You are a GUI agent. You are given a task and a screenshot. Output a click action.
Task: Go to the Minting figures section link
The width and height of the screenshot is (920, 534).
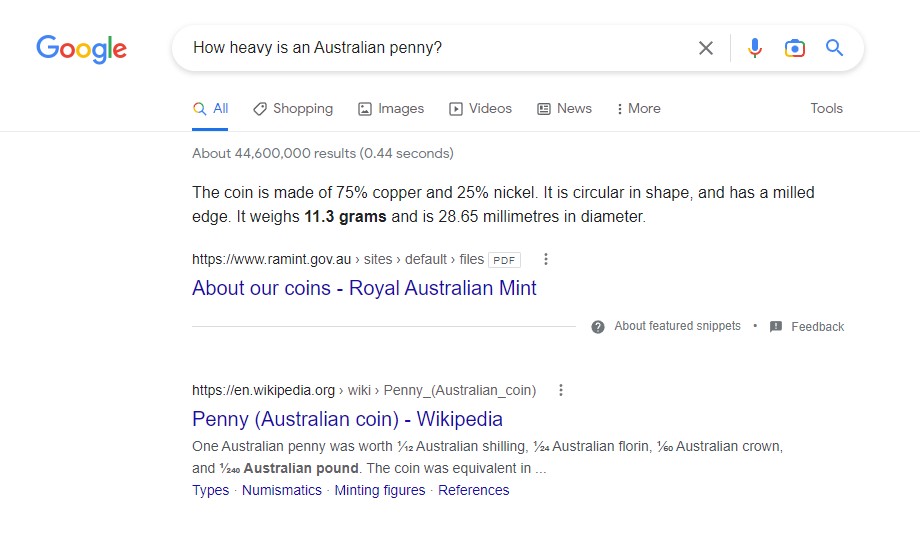(x=380, y=490)
